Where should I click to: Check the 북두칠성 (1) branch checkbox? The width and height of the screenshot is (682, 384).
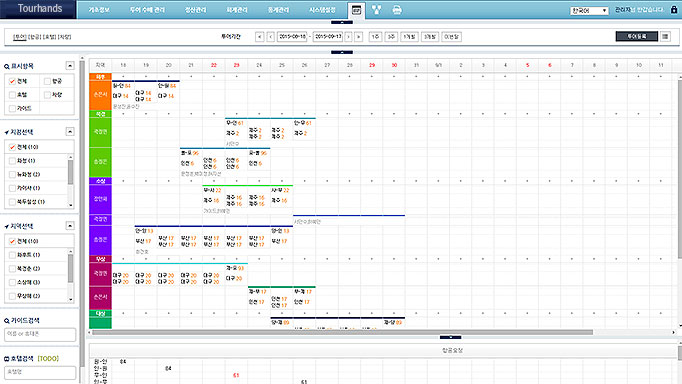(12, 202)
